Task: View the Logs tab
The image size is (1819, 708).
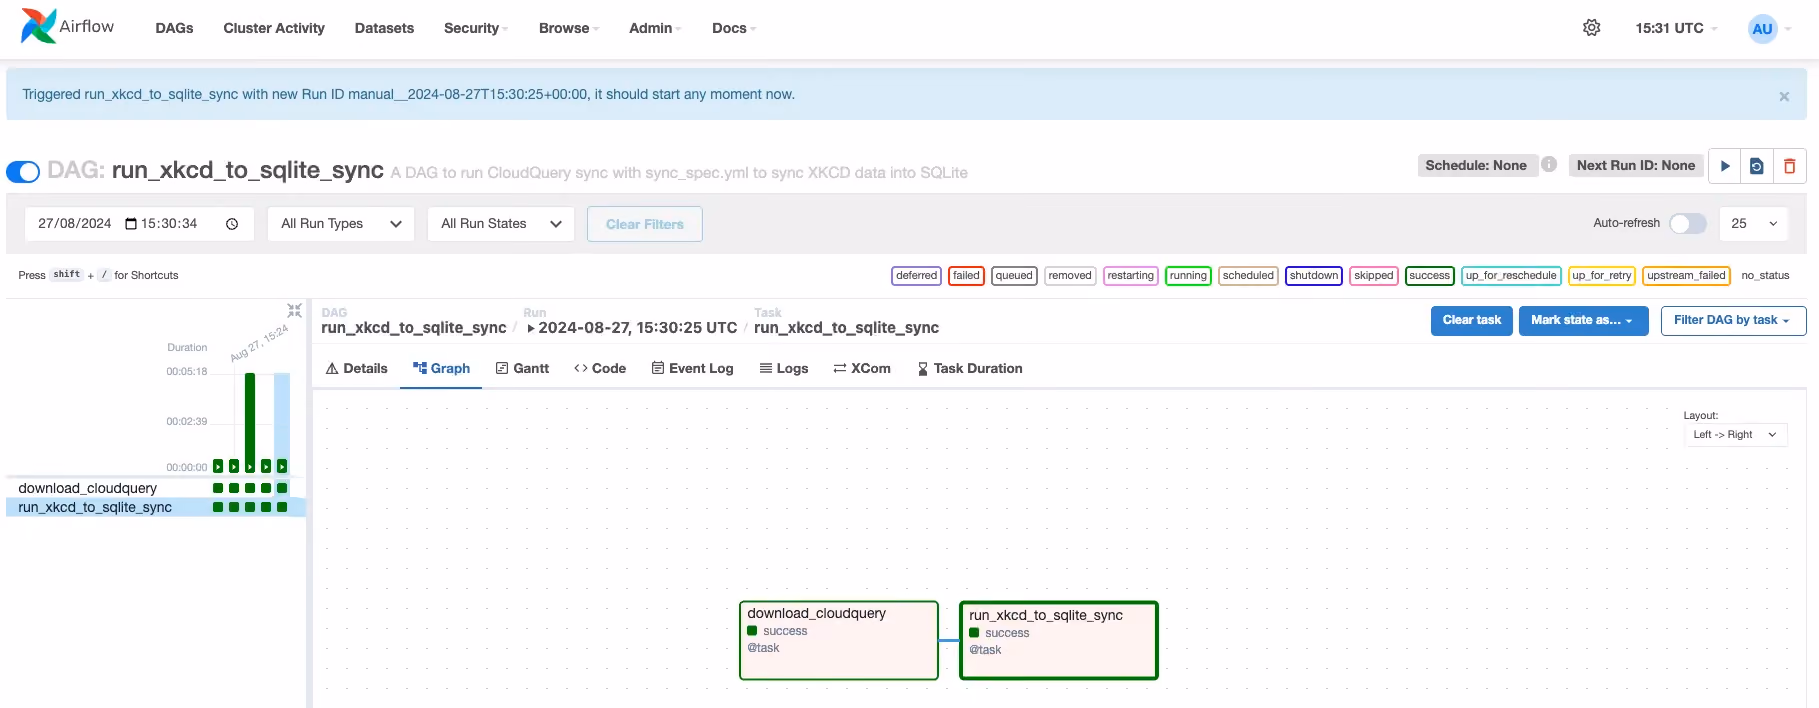Action: click(784, 368)
